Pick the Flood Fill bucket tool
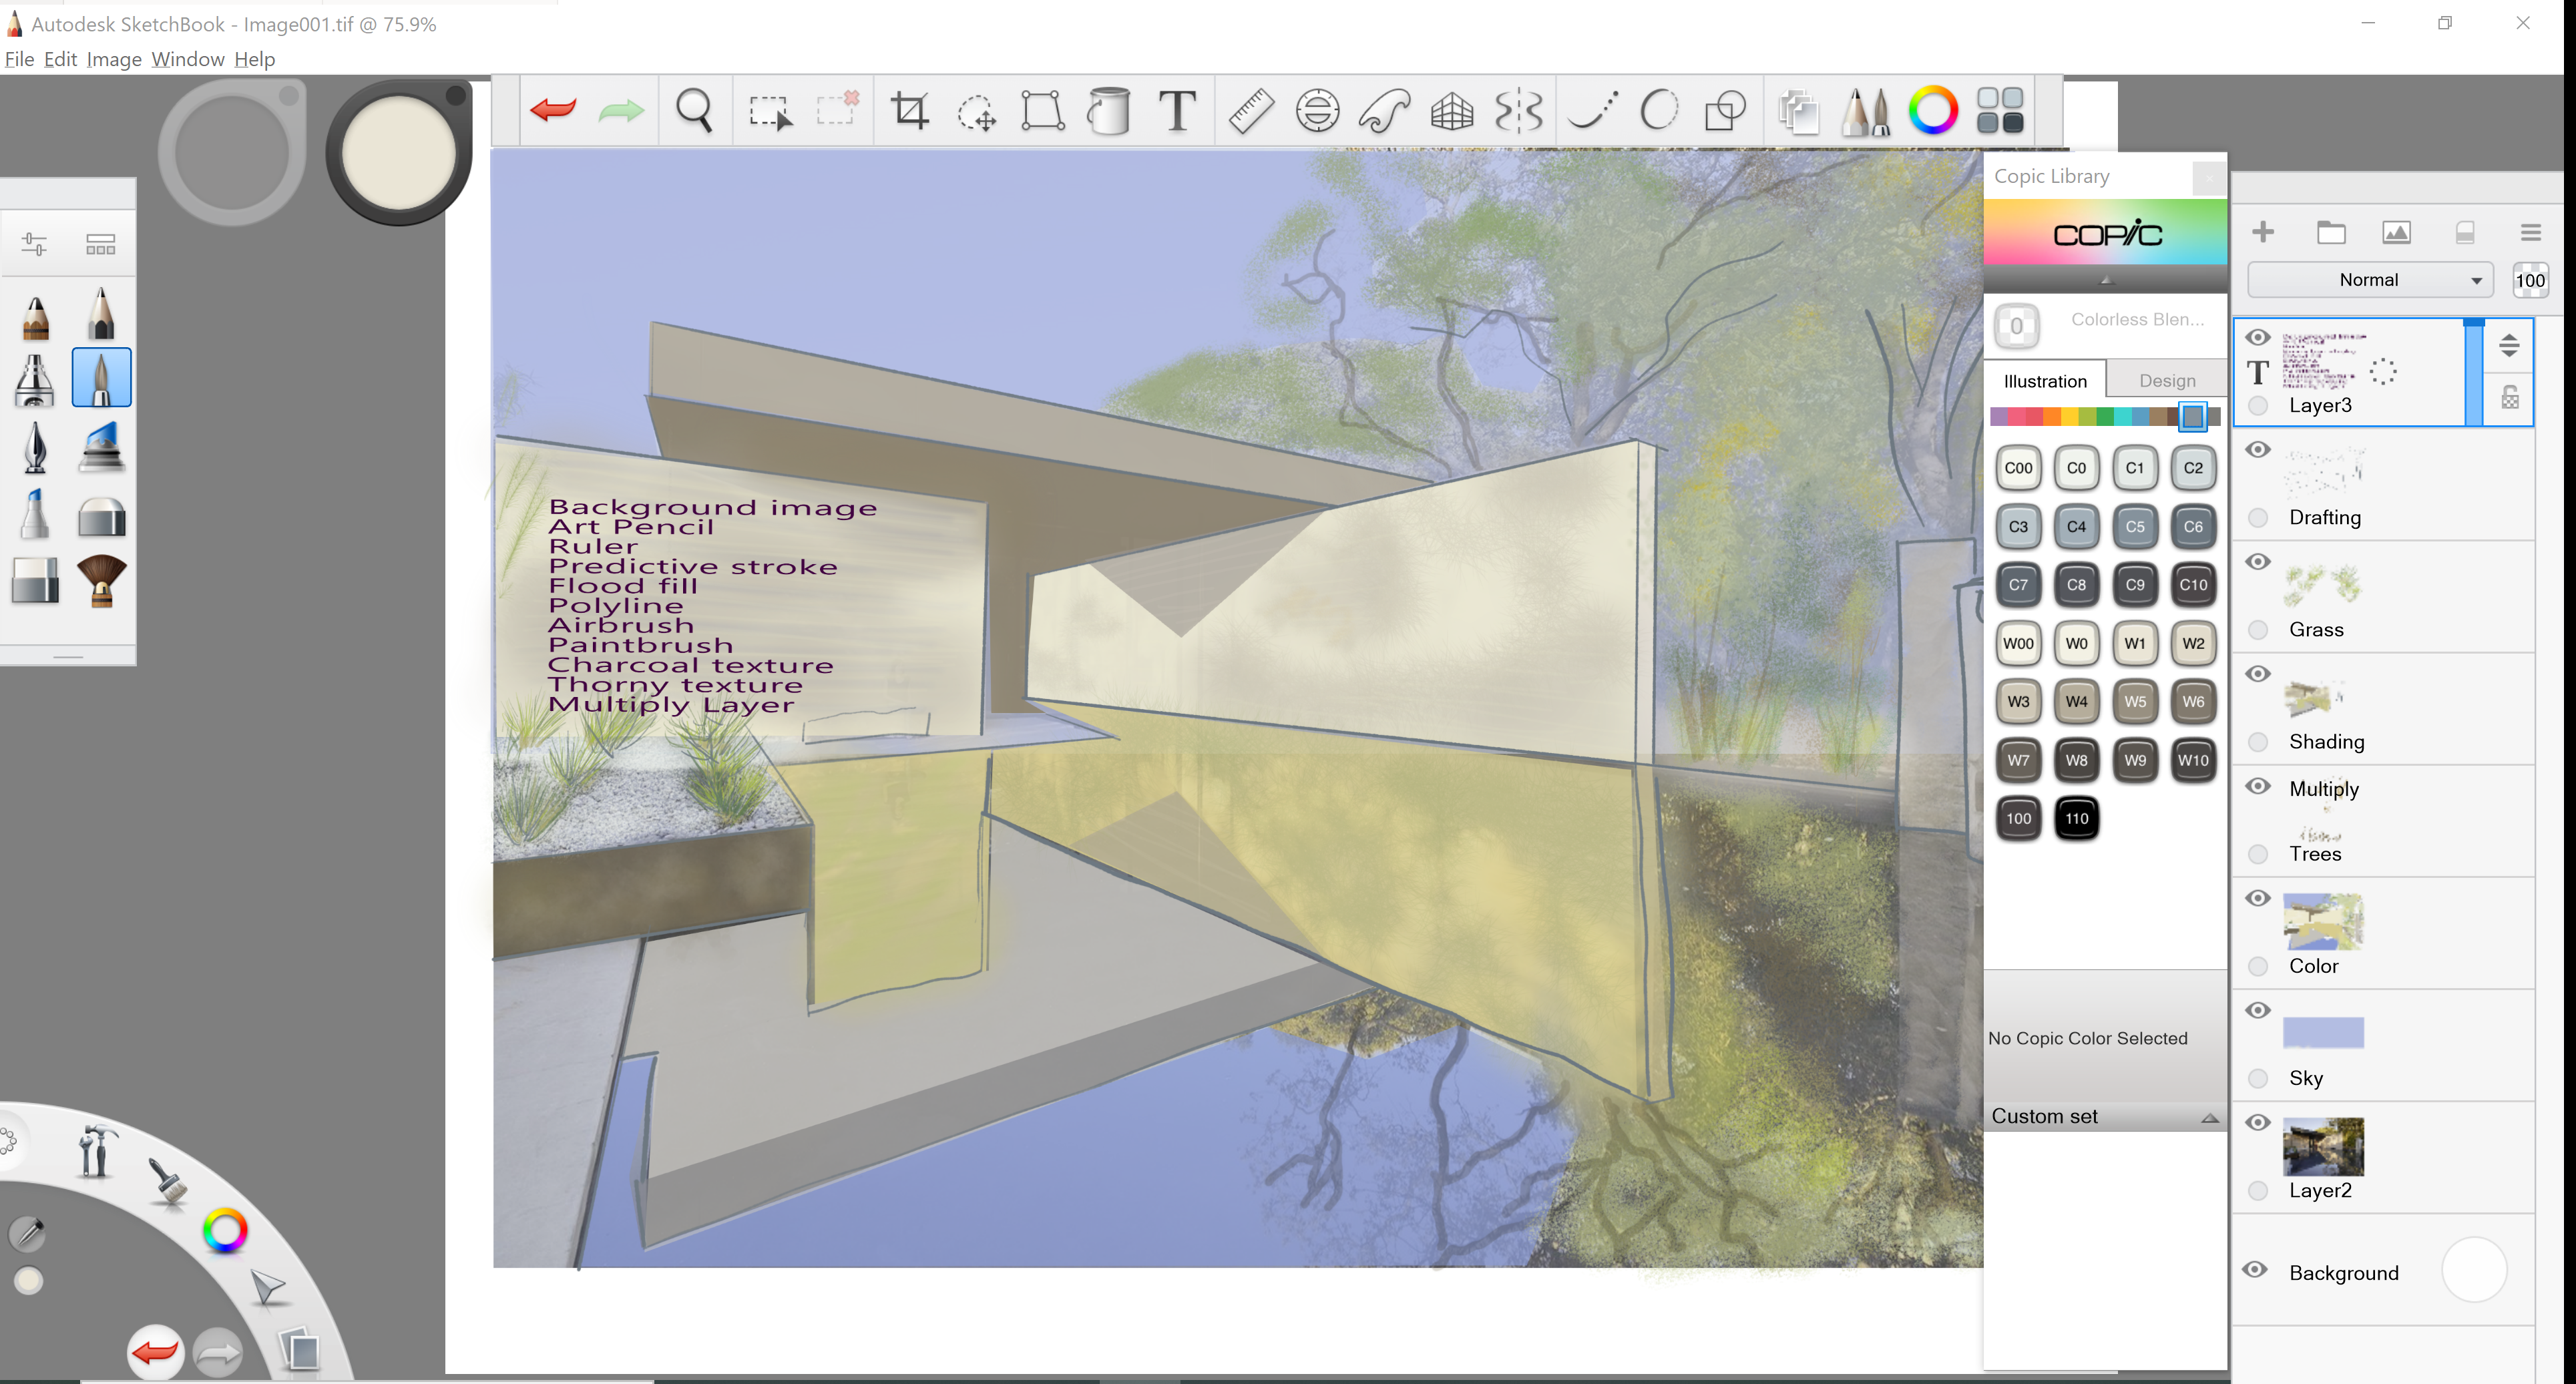 coord(1109,110)
